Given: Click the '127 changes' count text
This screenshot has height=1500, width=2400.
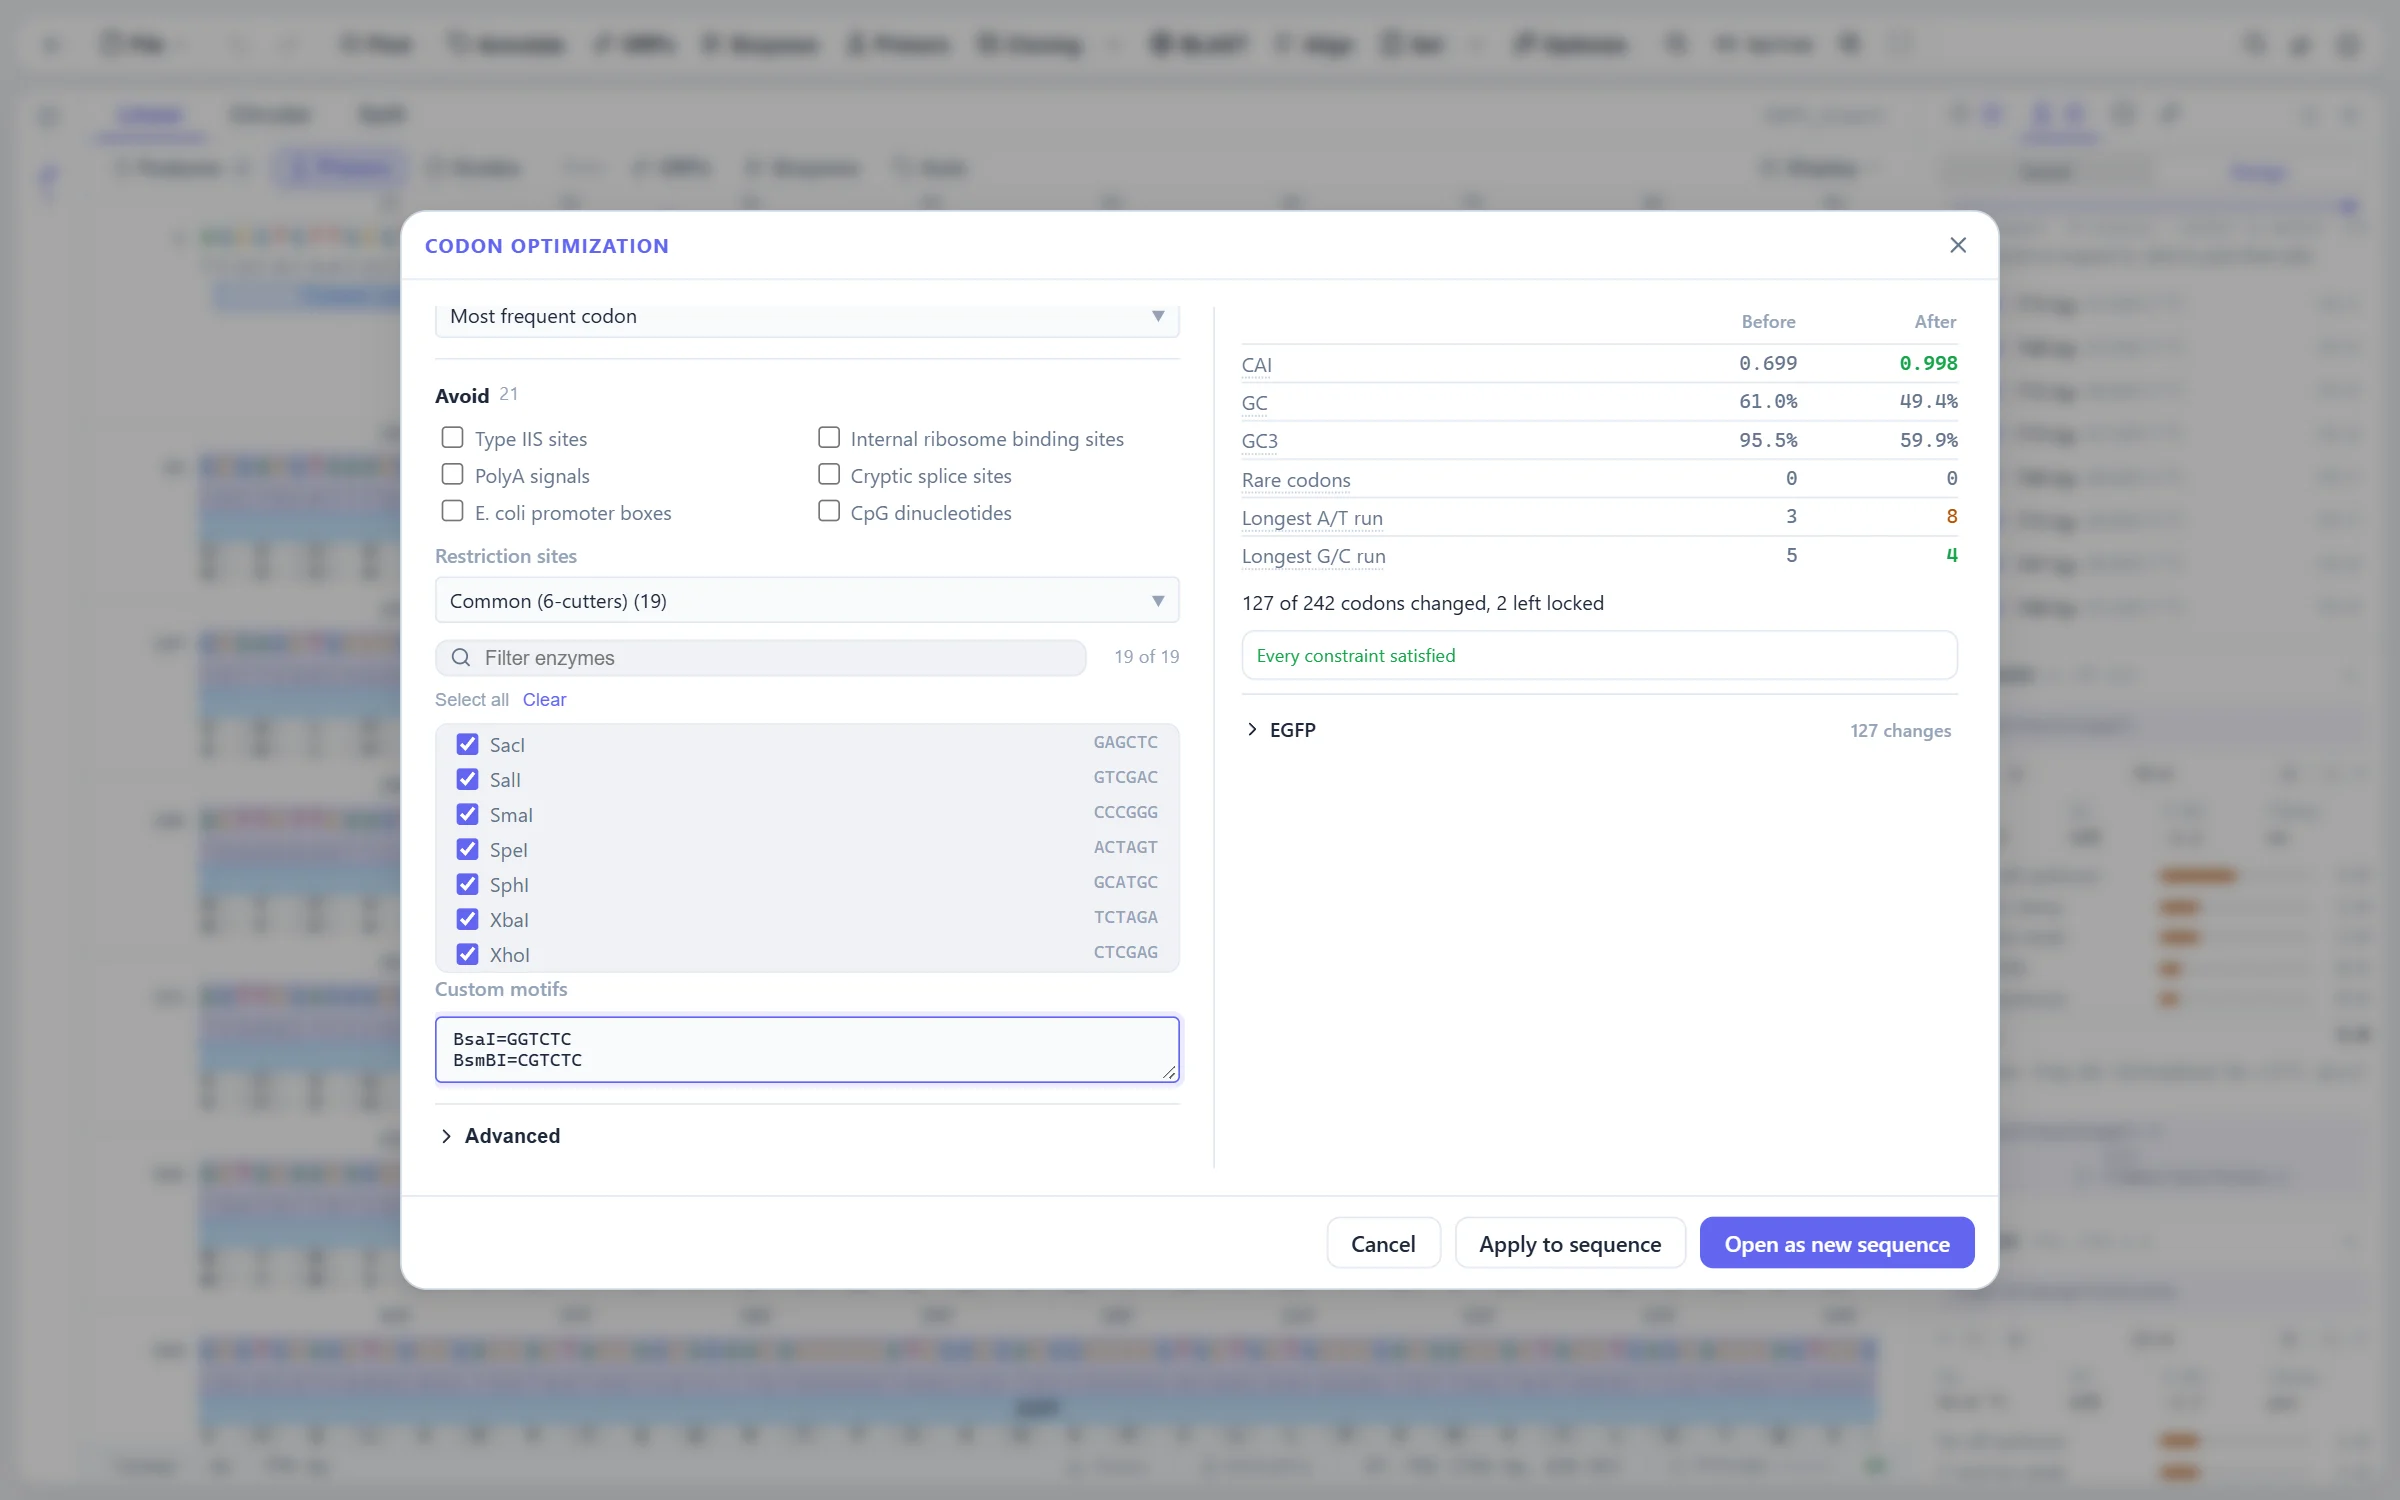Looking at the screenshot, I should 1900,730.
